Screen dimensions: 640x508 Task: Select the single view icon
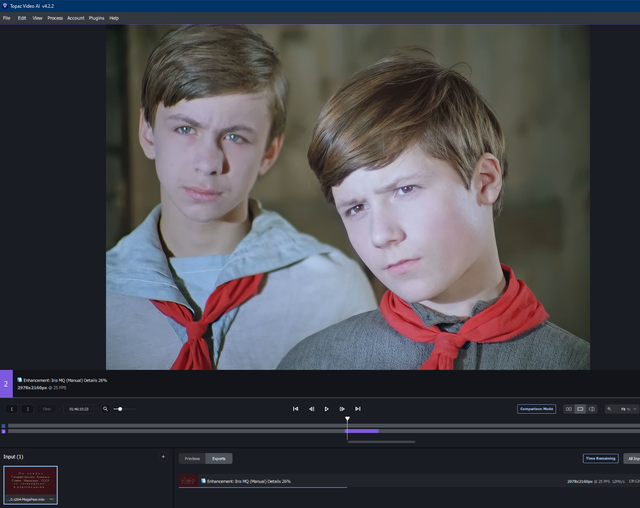(580, 409)
